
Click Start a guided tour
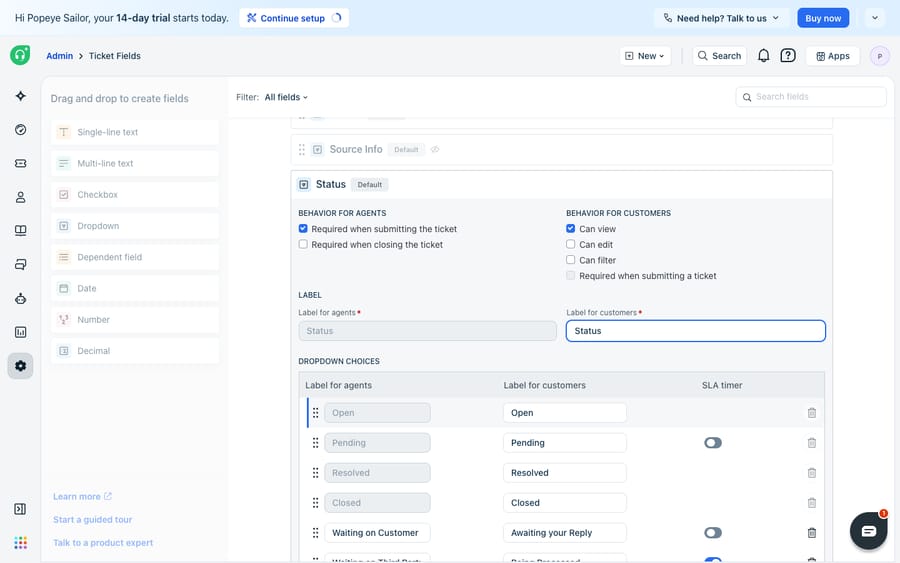tap(92, 519)
